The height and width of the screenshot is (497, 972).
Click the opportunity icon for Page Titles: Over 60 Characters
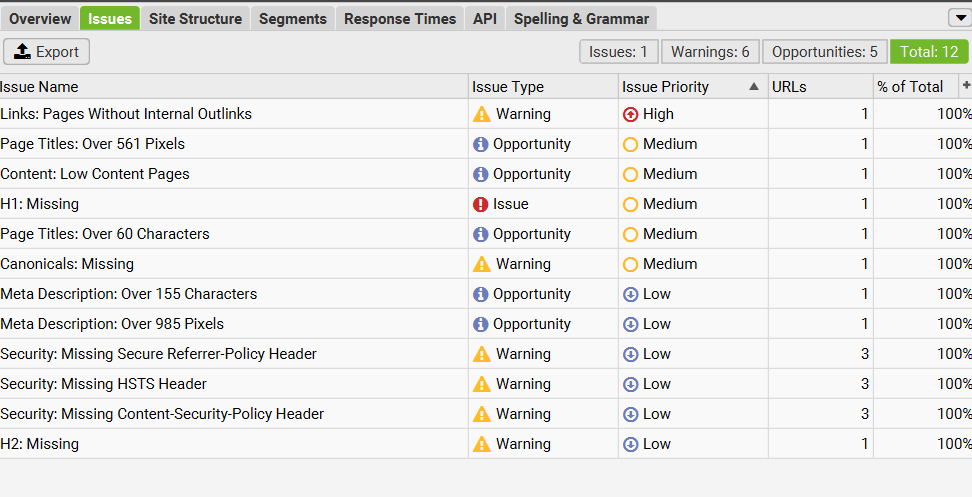480,234
